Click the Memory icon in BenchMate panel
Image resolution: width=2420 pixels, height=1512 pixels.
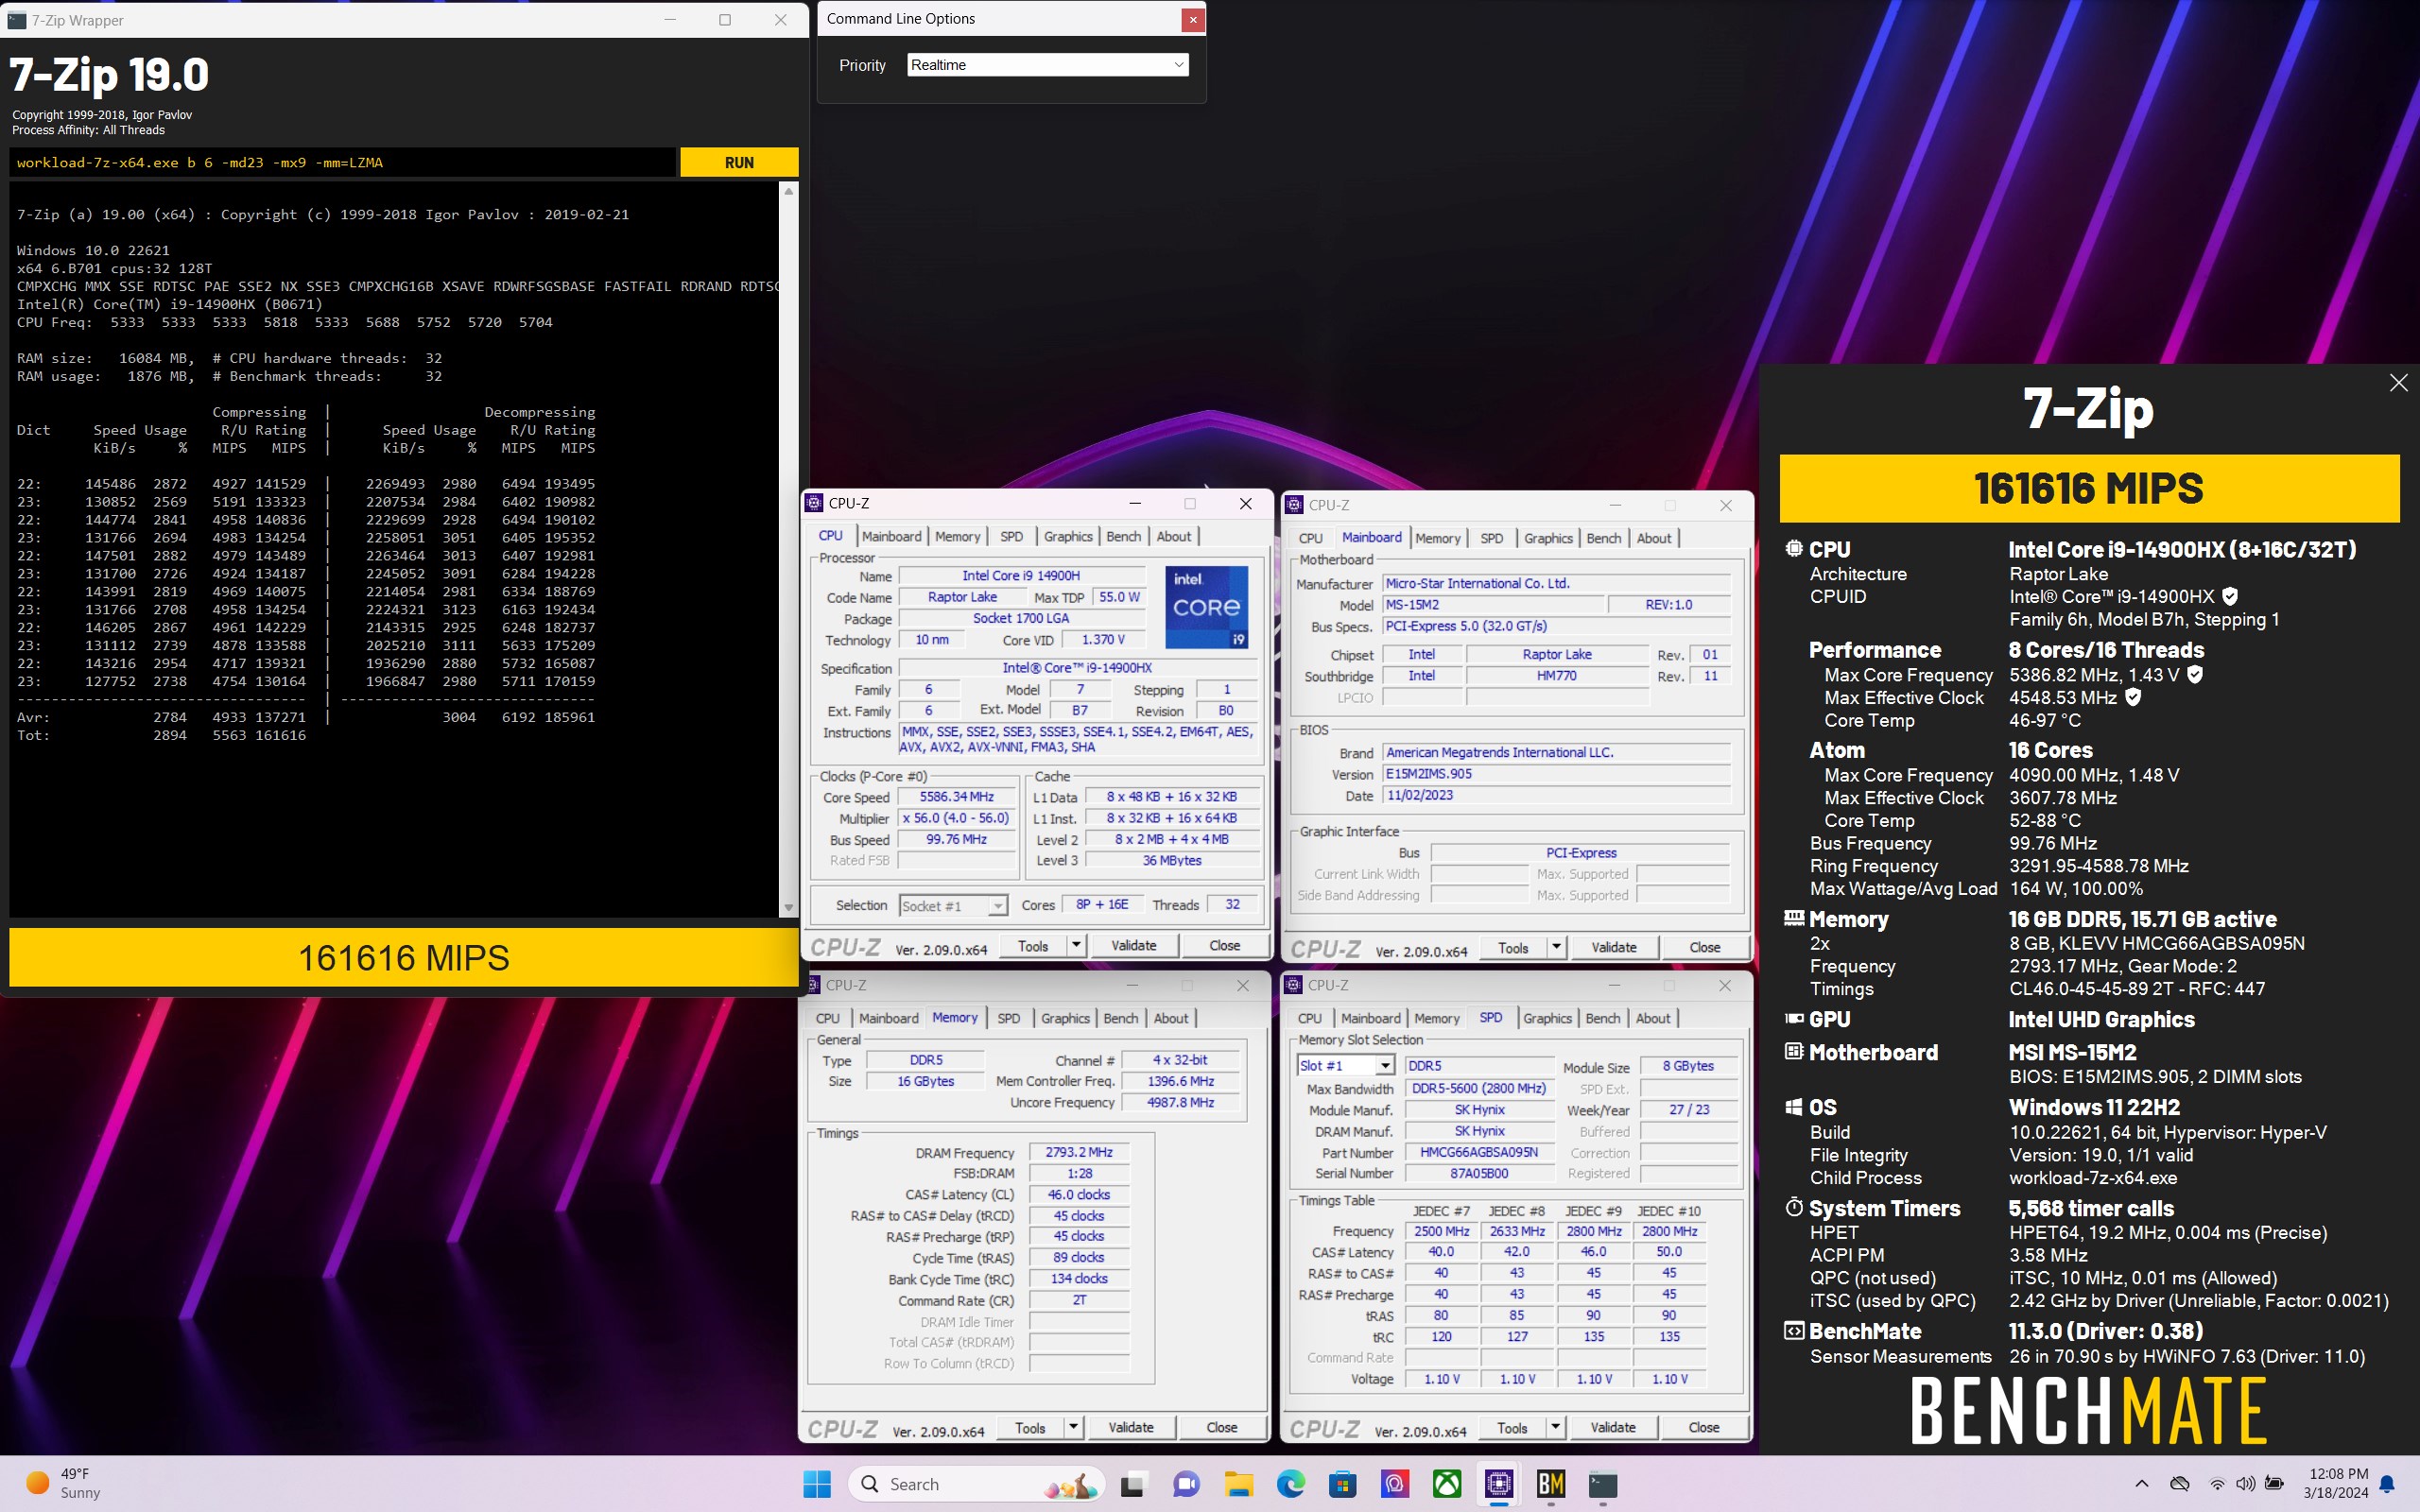(1794, 918)
